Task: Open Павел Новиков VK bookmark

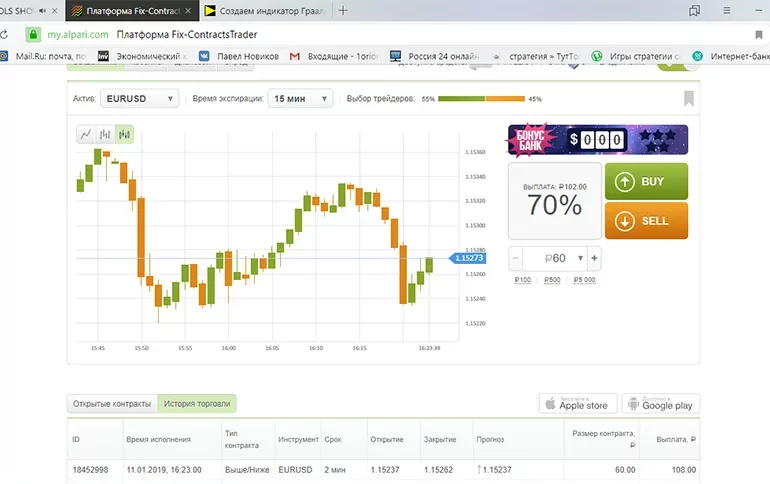Action: coord(239,56)
